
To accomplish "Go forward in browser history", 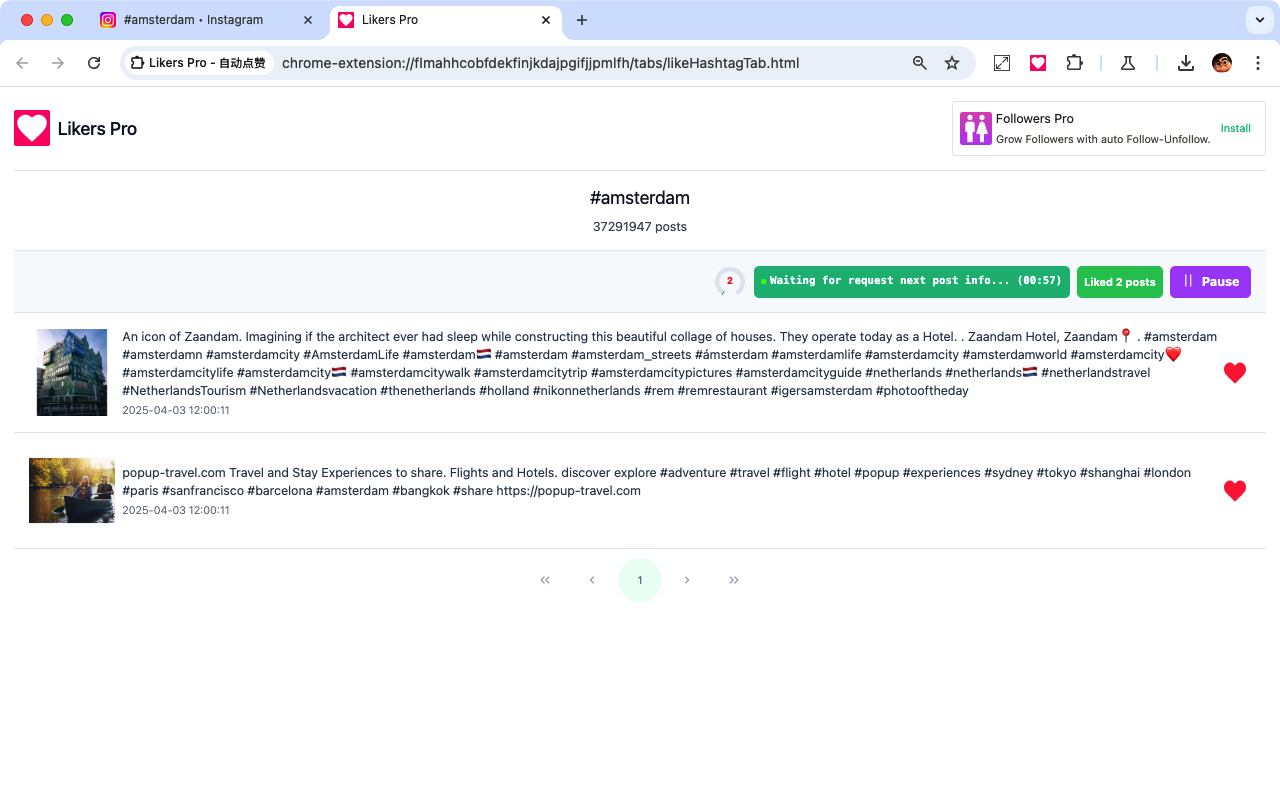I will [58, 63].
